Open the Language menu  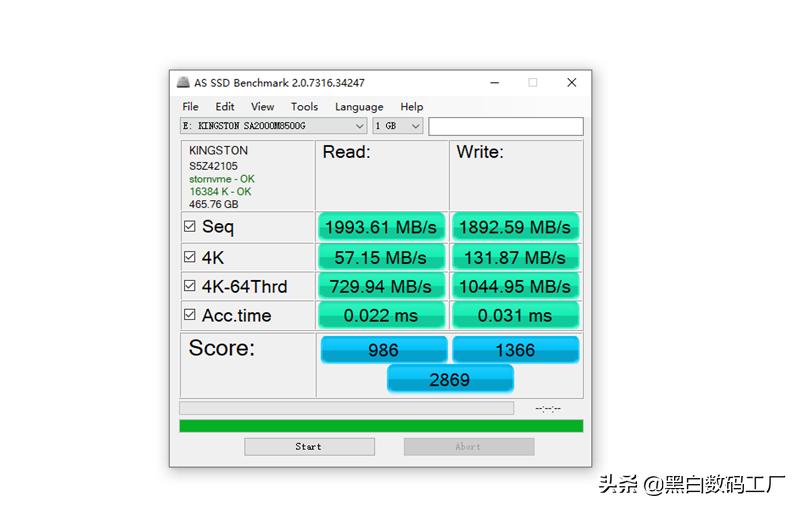click(x=359, y=107)
